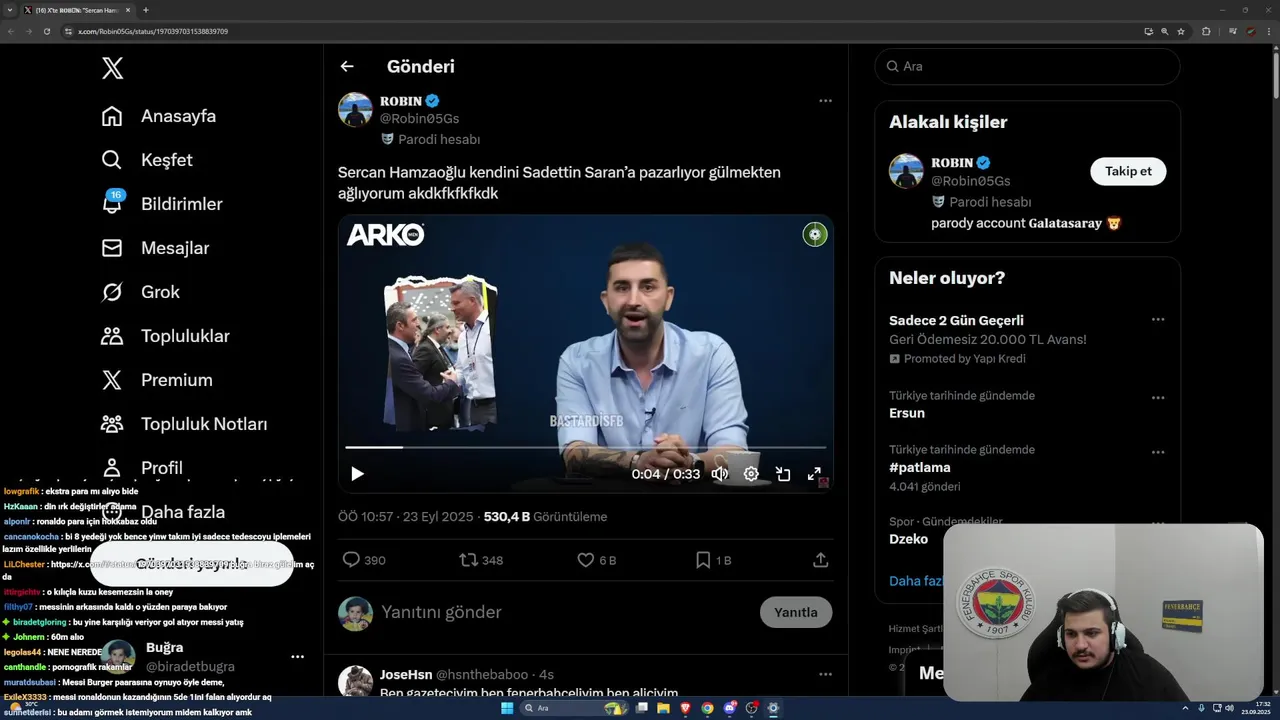Seek on the video progress bar
This screenshot has width=1280, height=720.
coord(586,448)
